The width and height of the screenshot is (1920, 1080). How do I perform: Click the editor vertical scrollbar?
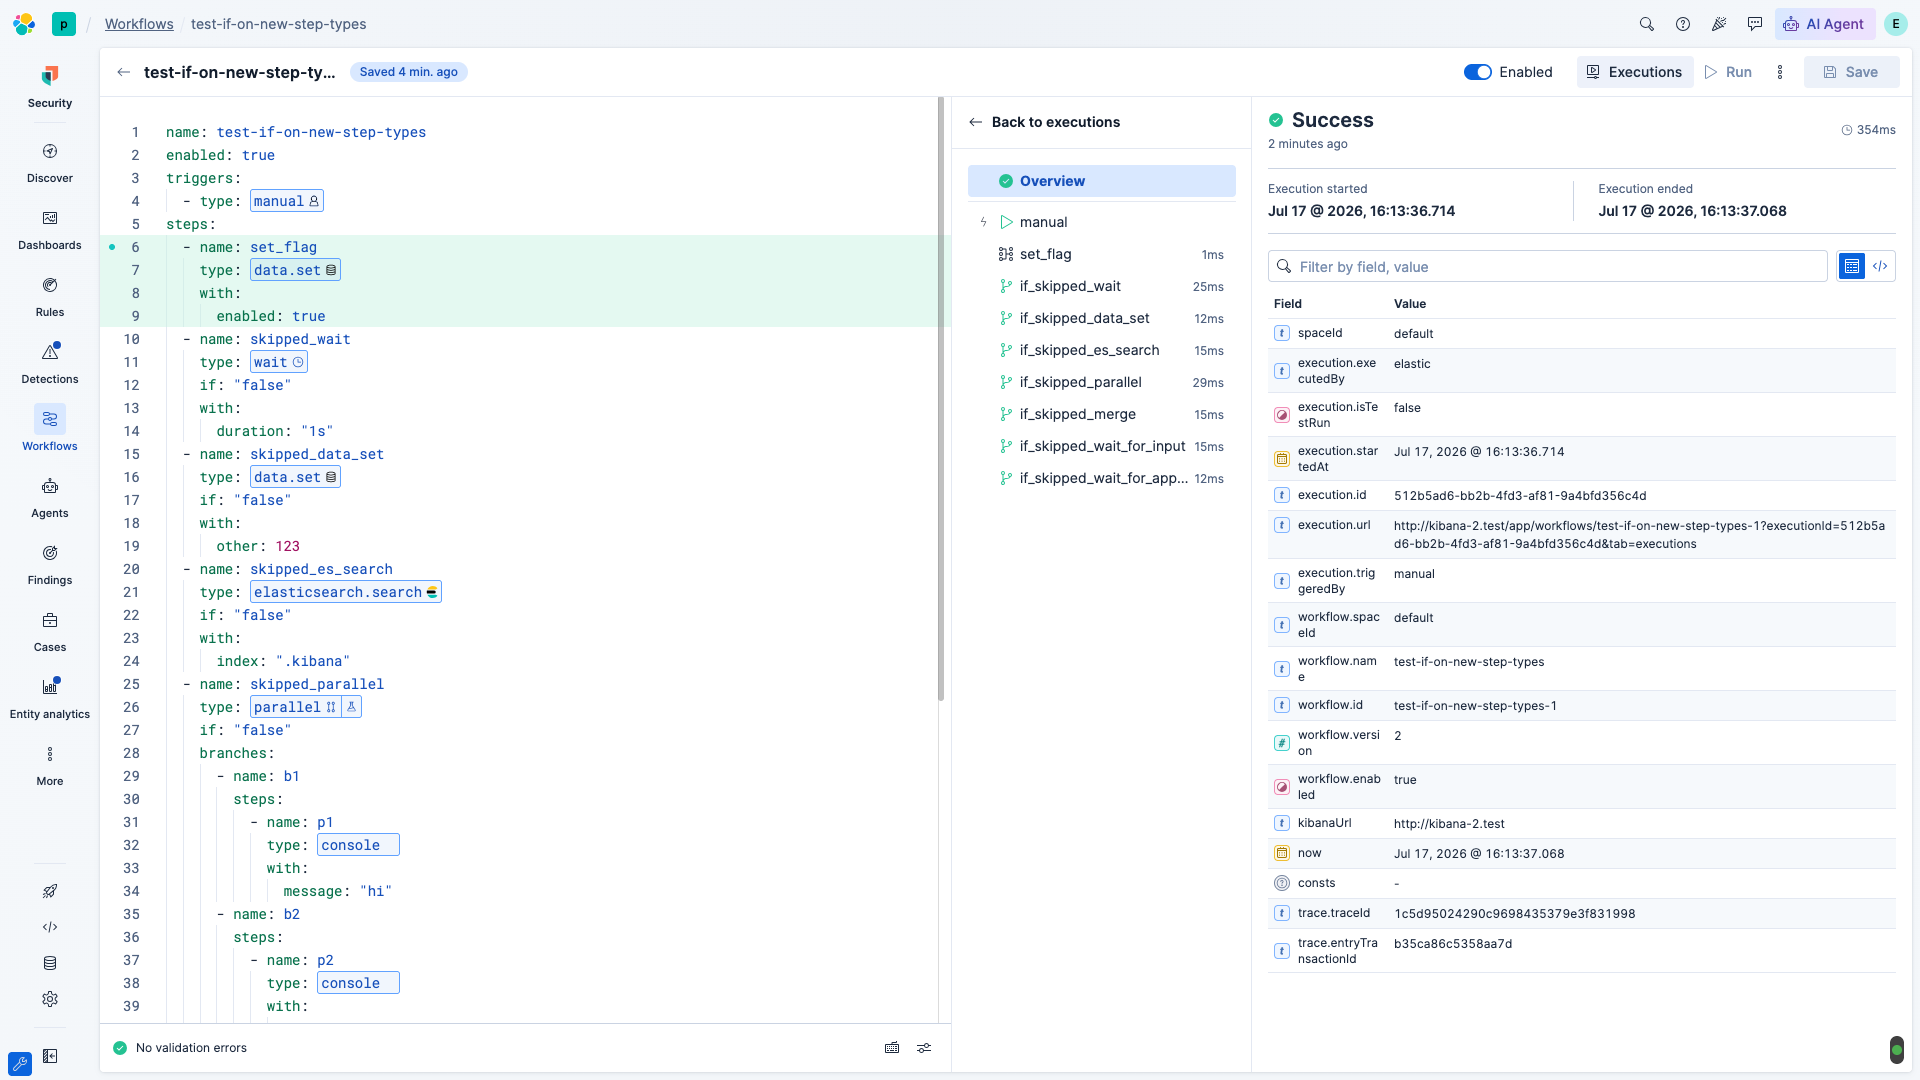pyautogui.click(x=941, y=398)
